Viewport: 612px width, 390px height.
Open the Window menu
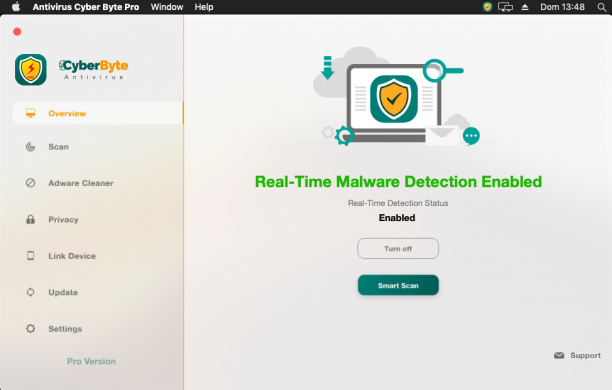[167, 7]
